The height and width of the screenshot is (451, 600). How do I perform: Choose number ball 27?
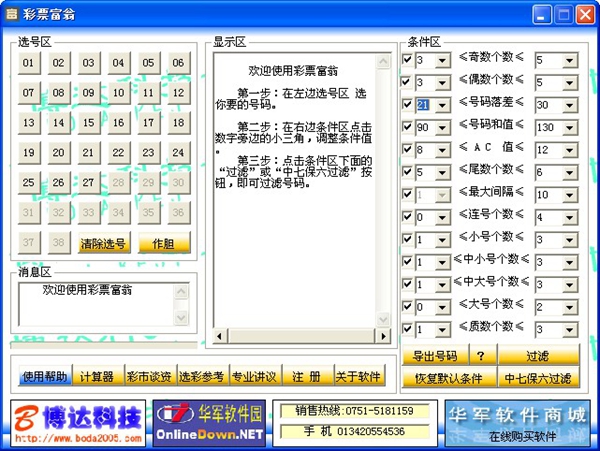coord(88,183)
